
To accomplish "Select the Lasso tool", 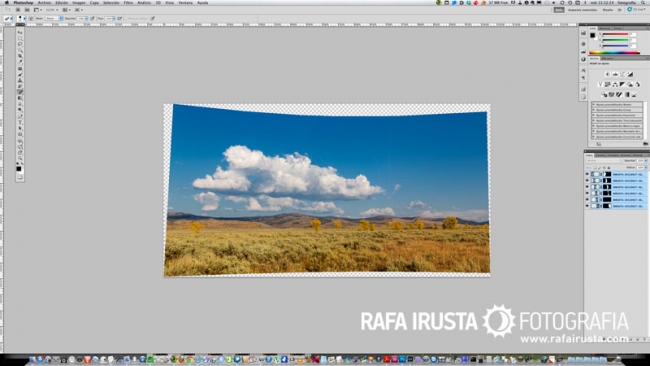I will coord(19,44).
